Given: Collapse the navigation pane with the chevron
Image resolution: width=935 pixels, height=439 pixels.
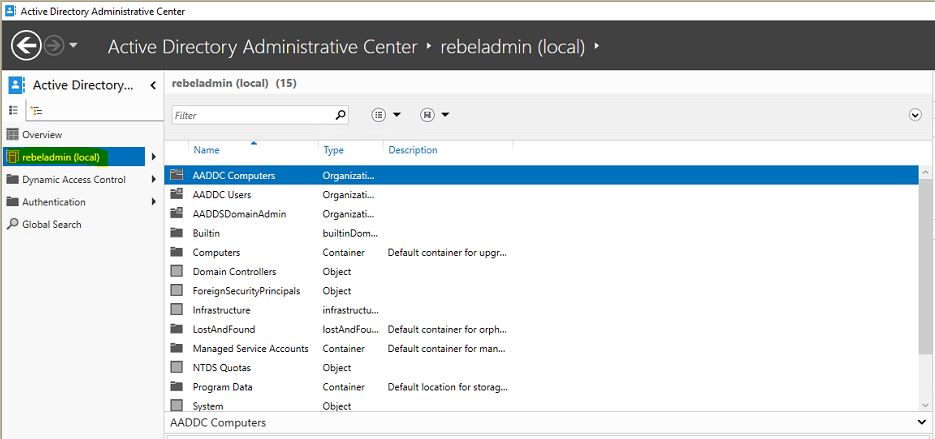Looking at the screenshot, I should pos(153,85).
